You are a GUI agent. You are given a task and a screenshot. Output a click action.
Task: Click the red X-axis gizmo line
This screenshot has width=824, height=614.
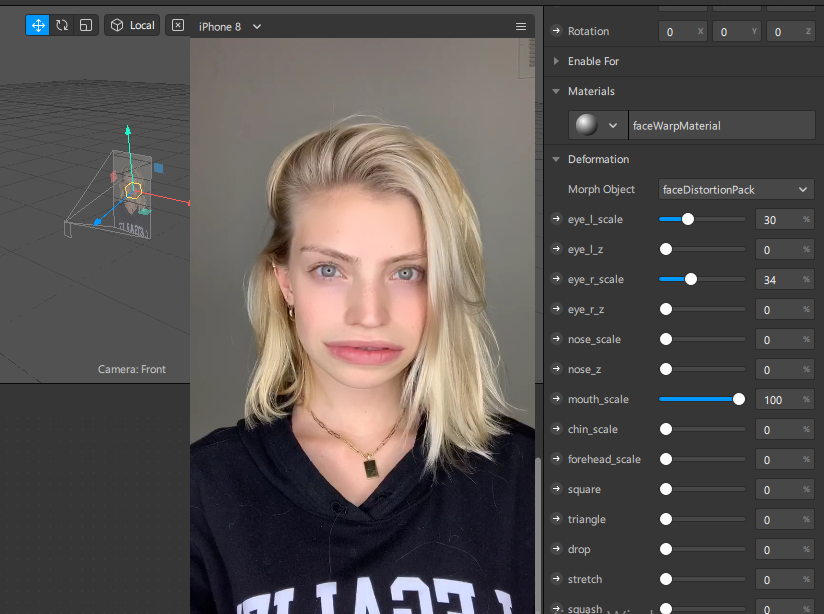click(x=166, y=198)
